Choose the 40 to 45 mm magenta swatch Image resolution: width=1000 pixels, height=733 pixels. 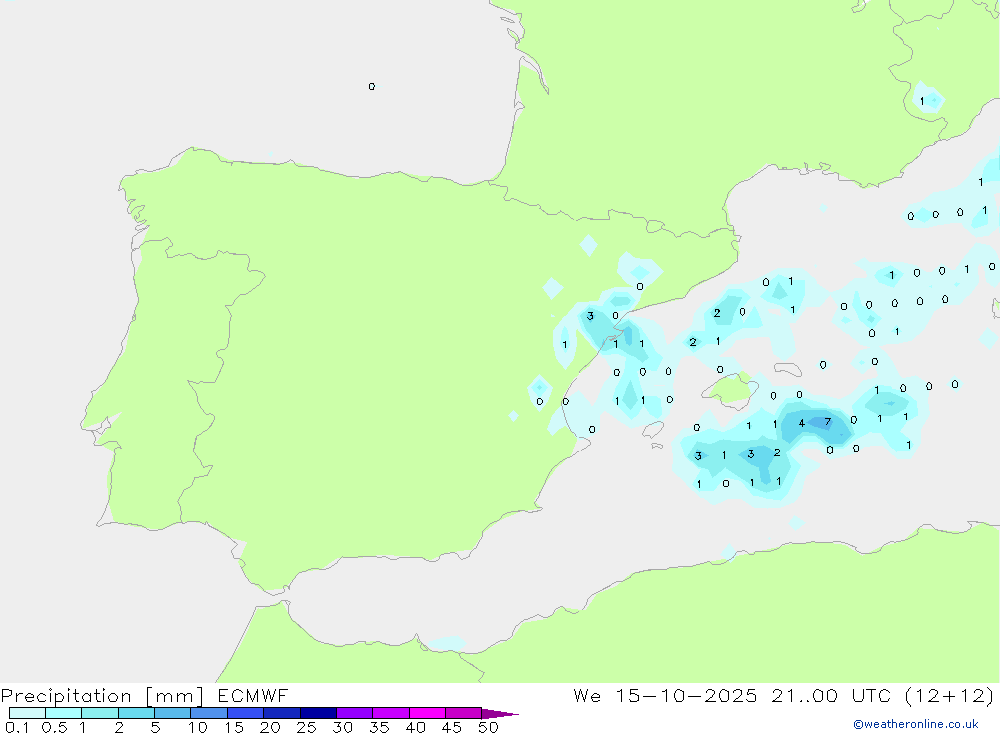coord(427,713)
